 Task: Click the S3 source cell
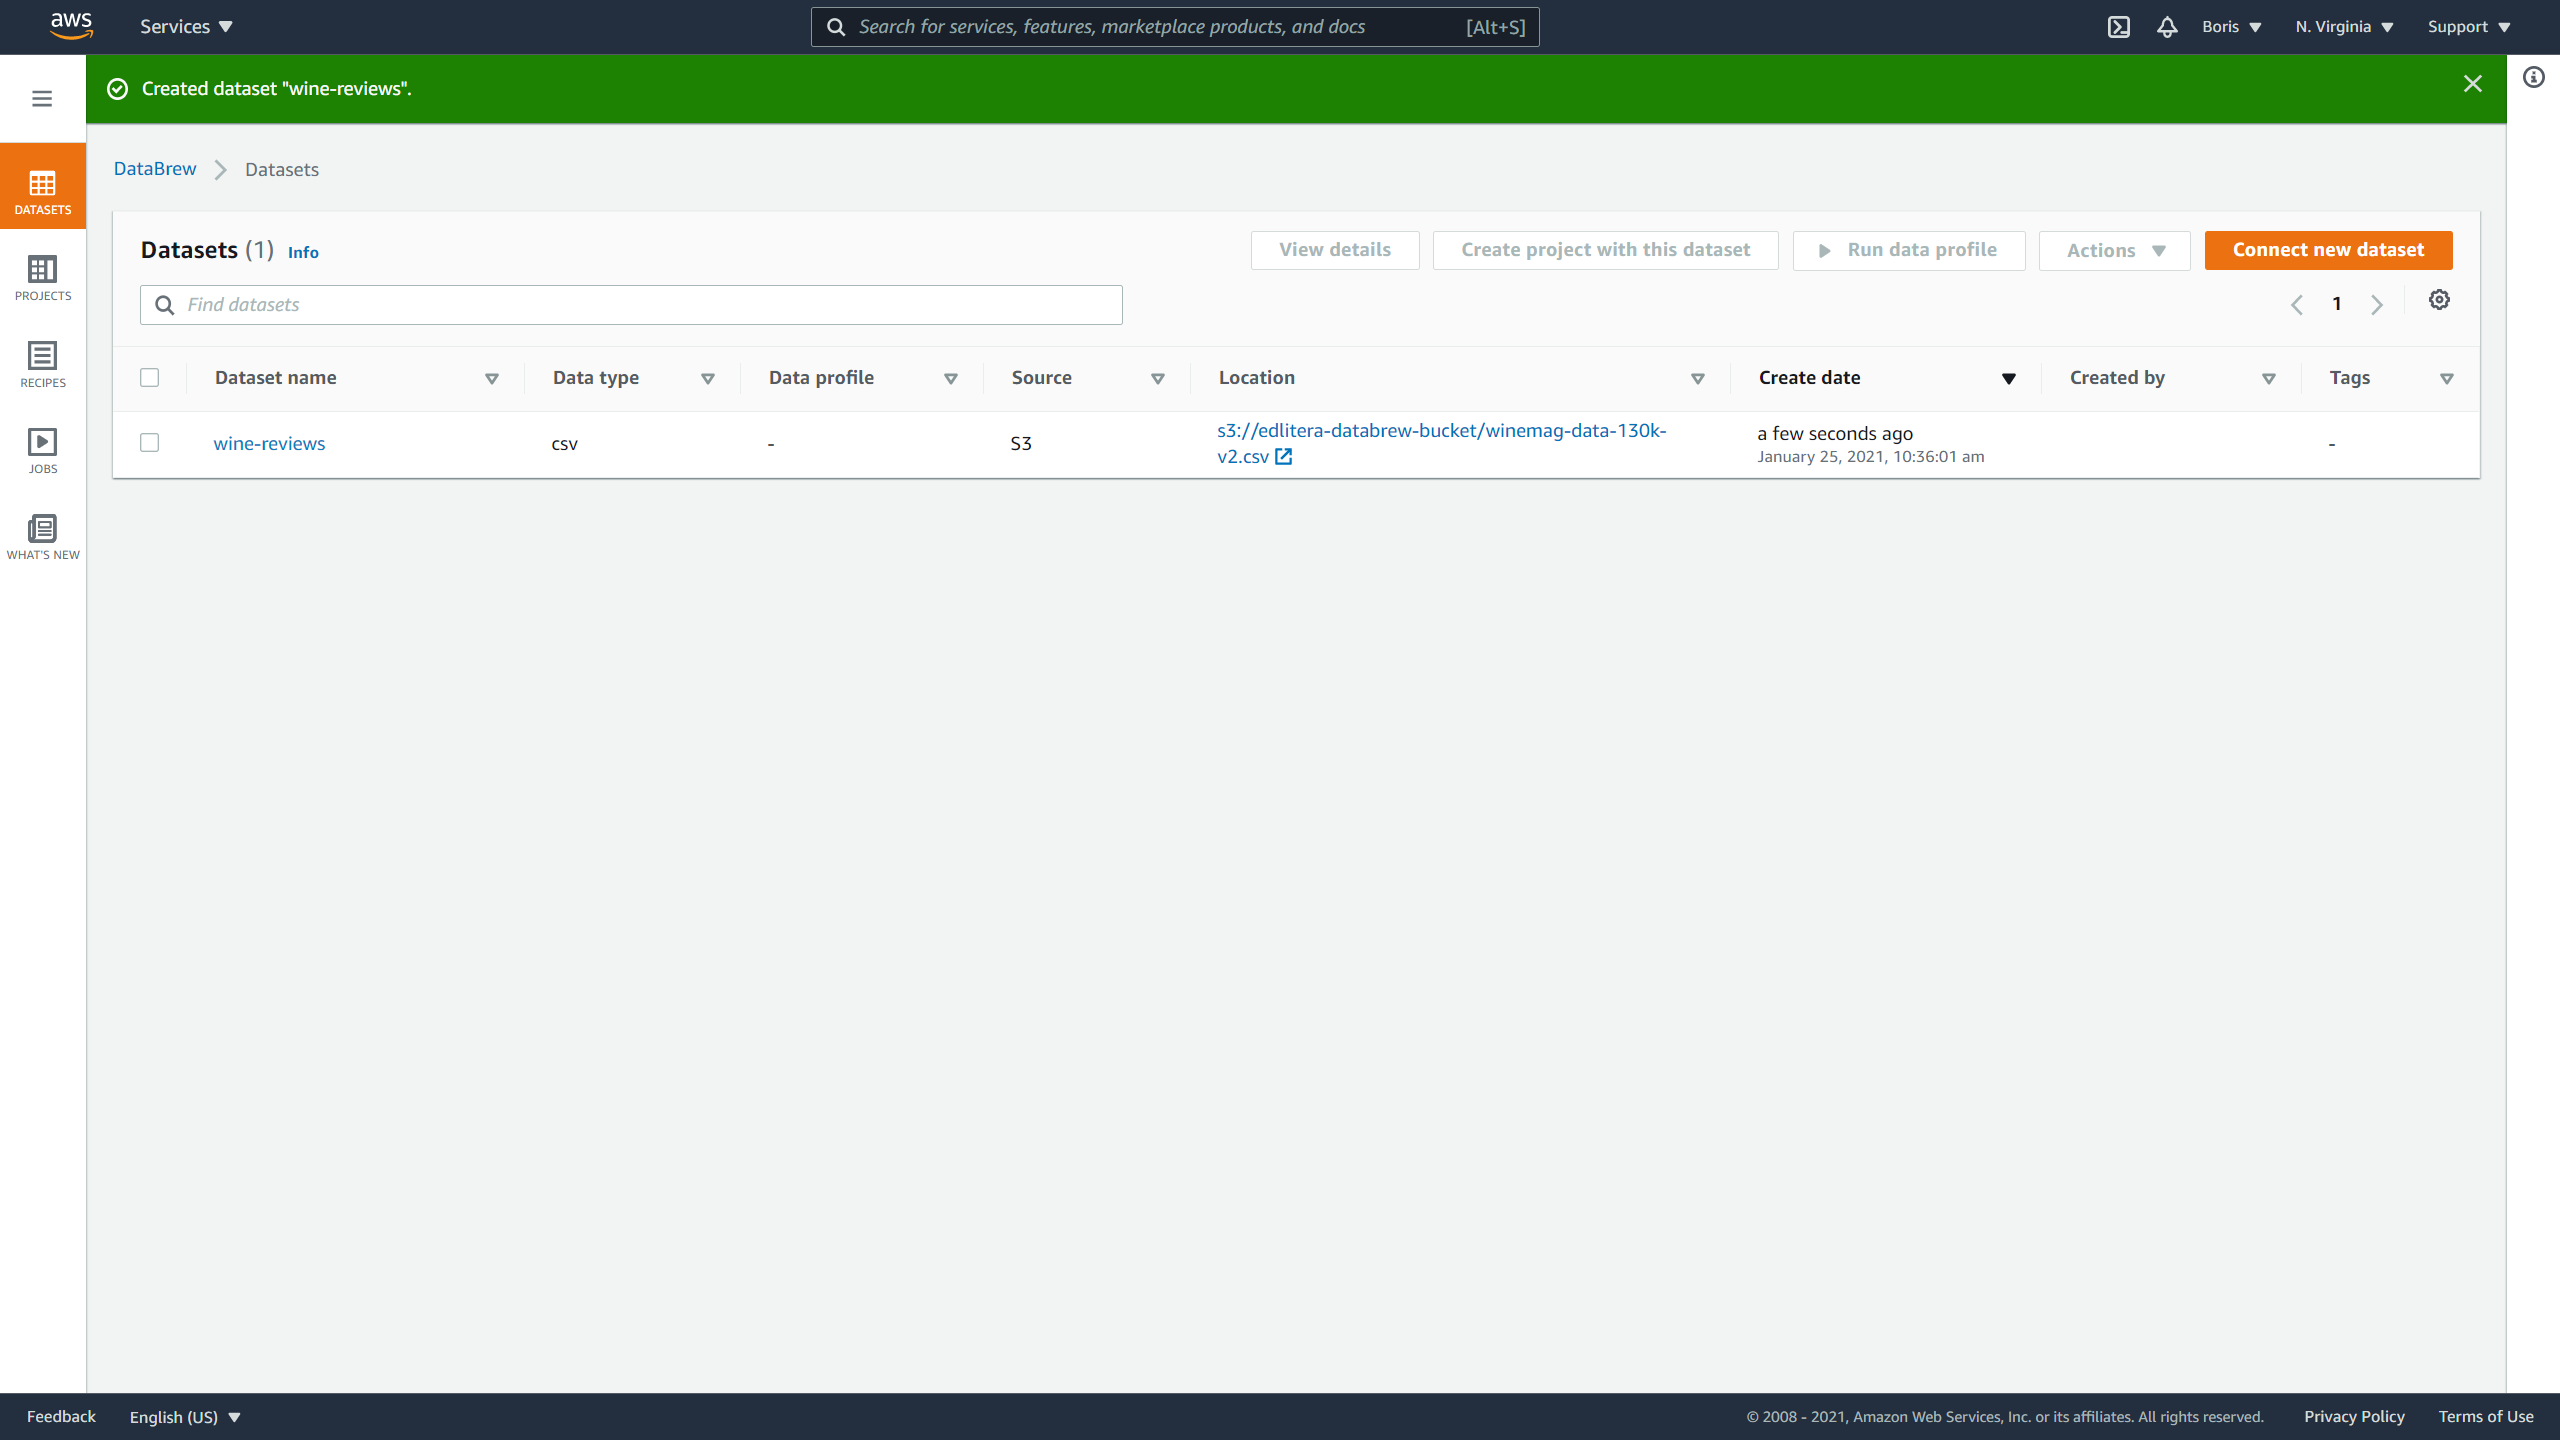click(1021, 443)
